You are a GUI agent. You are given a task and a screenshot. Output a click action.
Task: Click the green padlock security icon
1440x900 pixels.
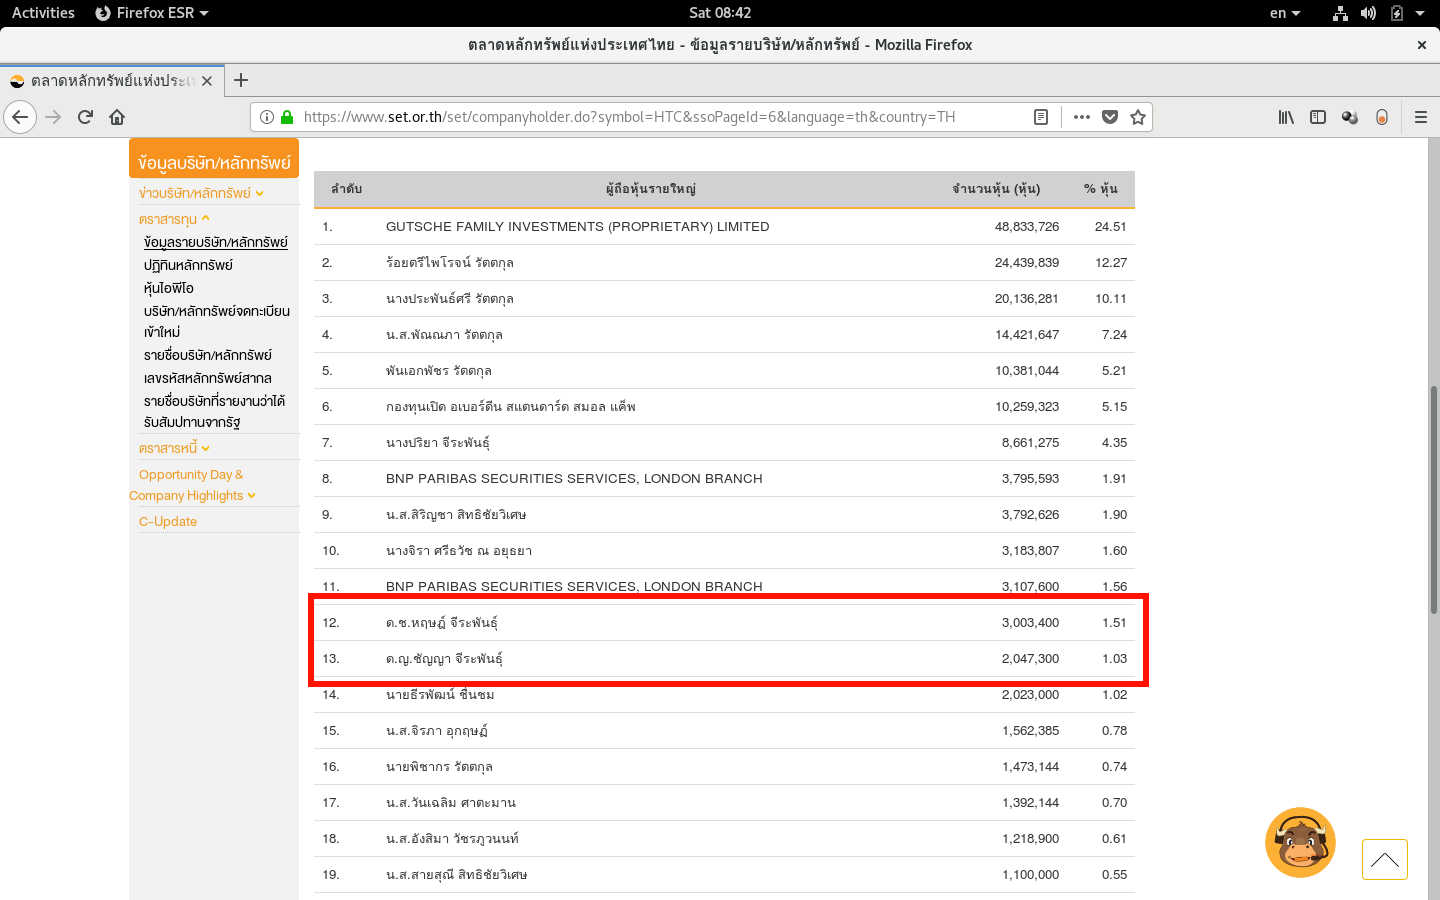287,117
